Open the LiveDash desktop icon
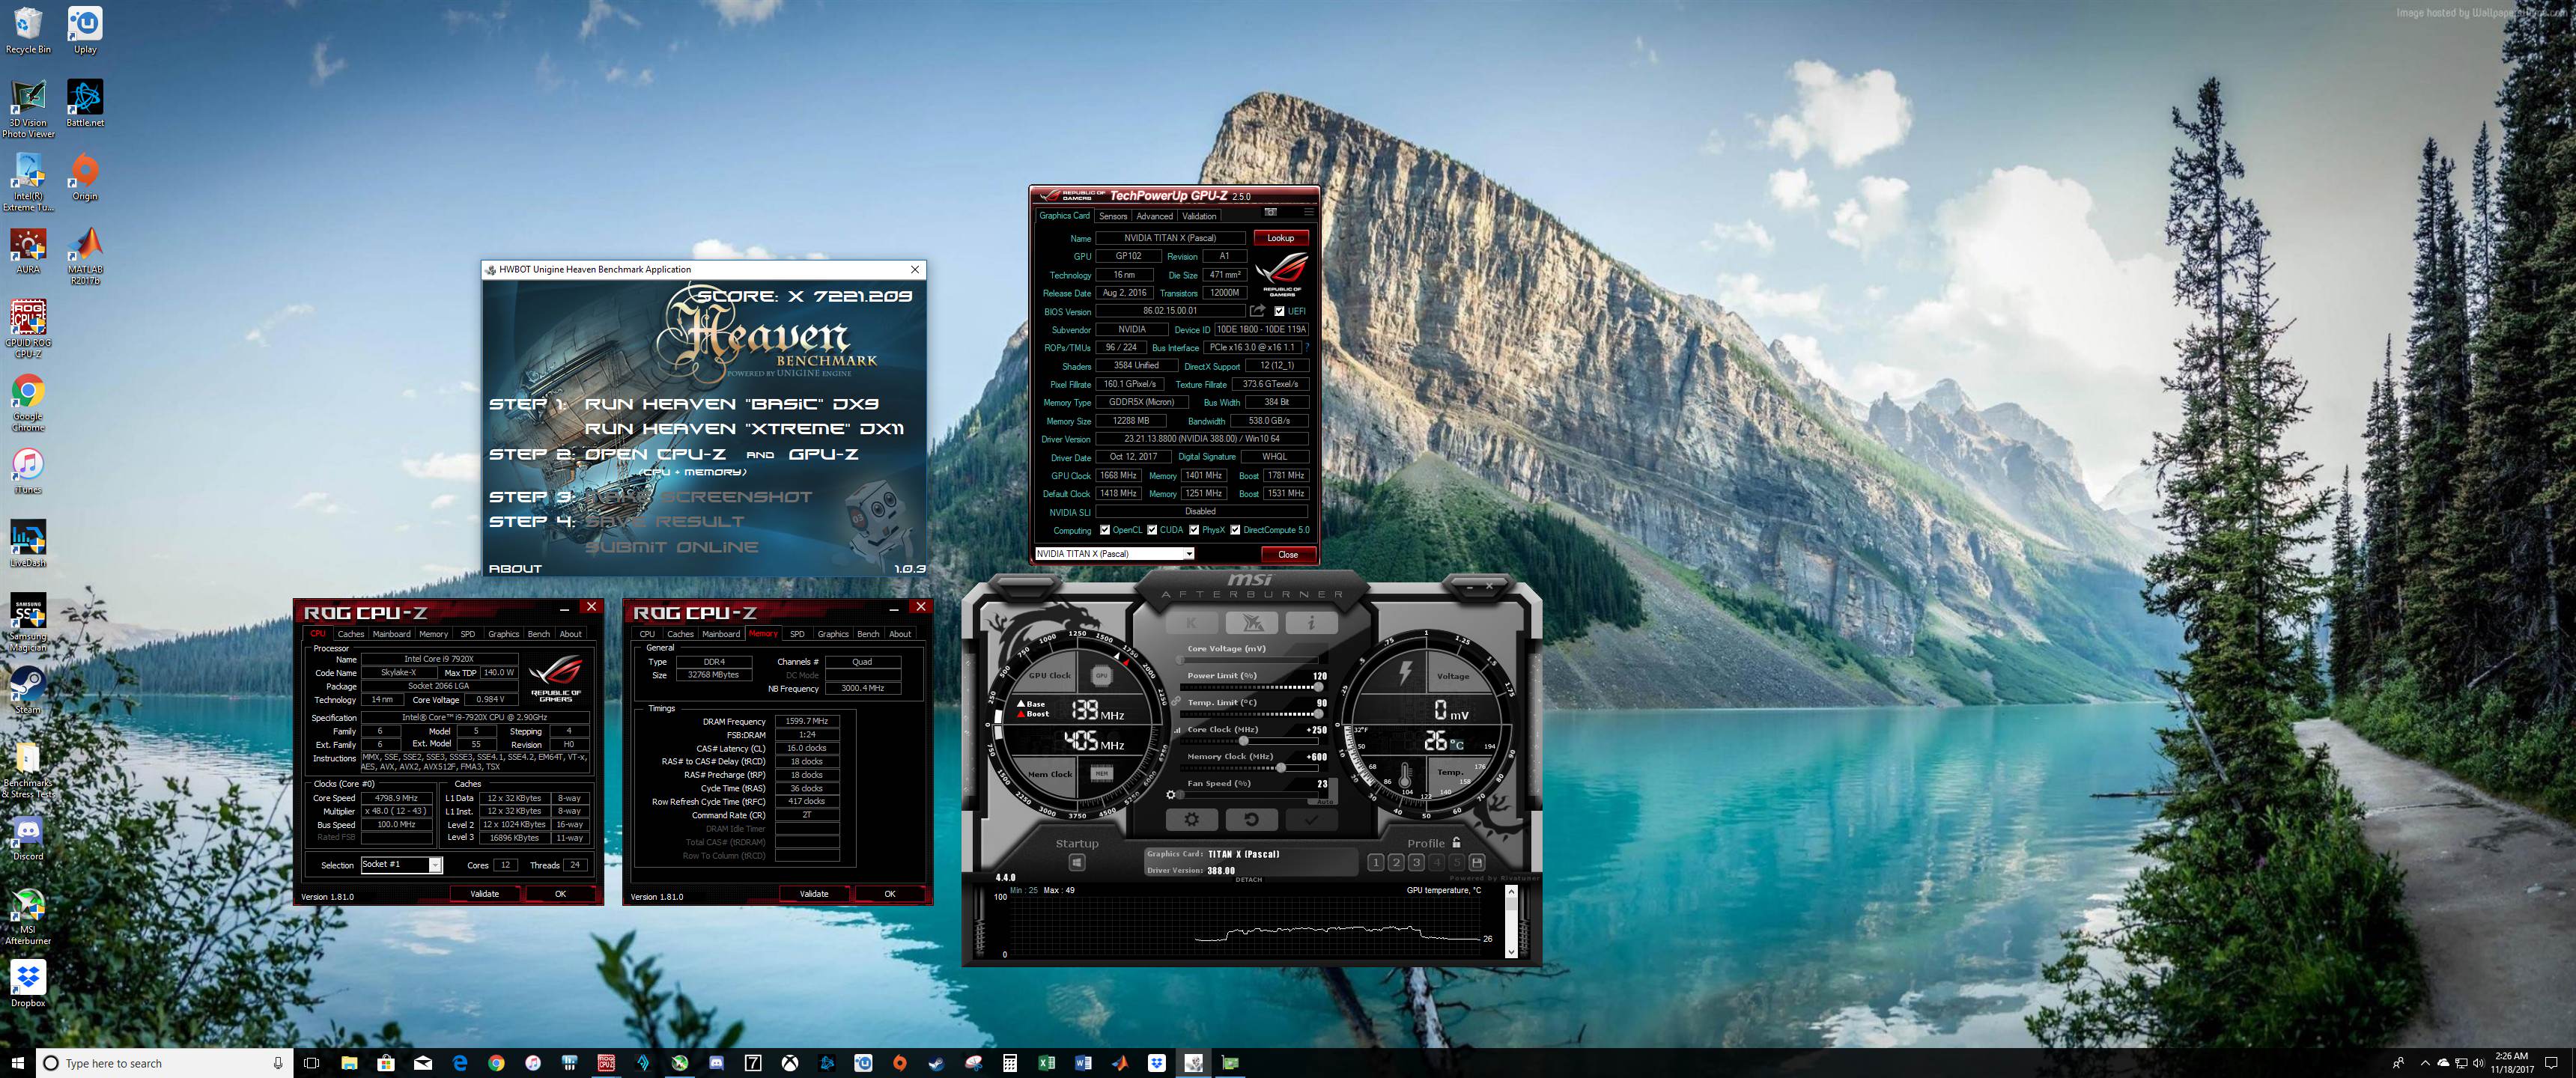2576x1078 pixels. click(28, 543)
